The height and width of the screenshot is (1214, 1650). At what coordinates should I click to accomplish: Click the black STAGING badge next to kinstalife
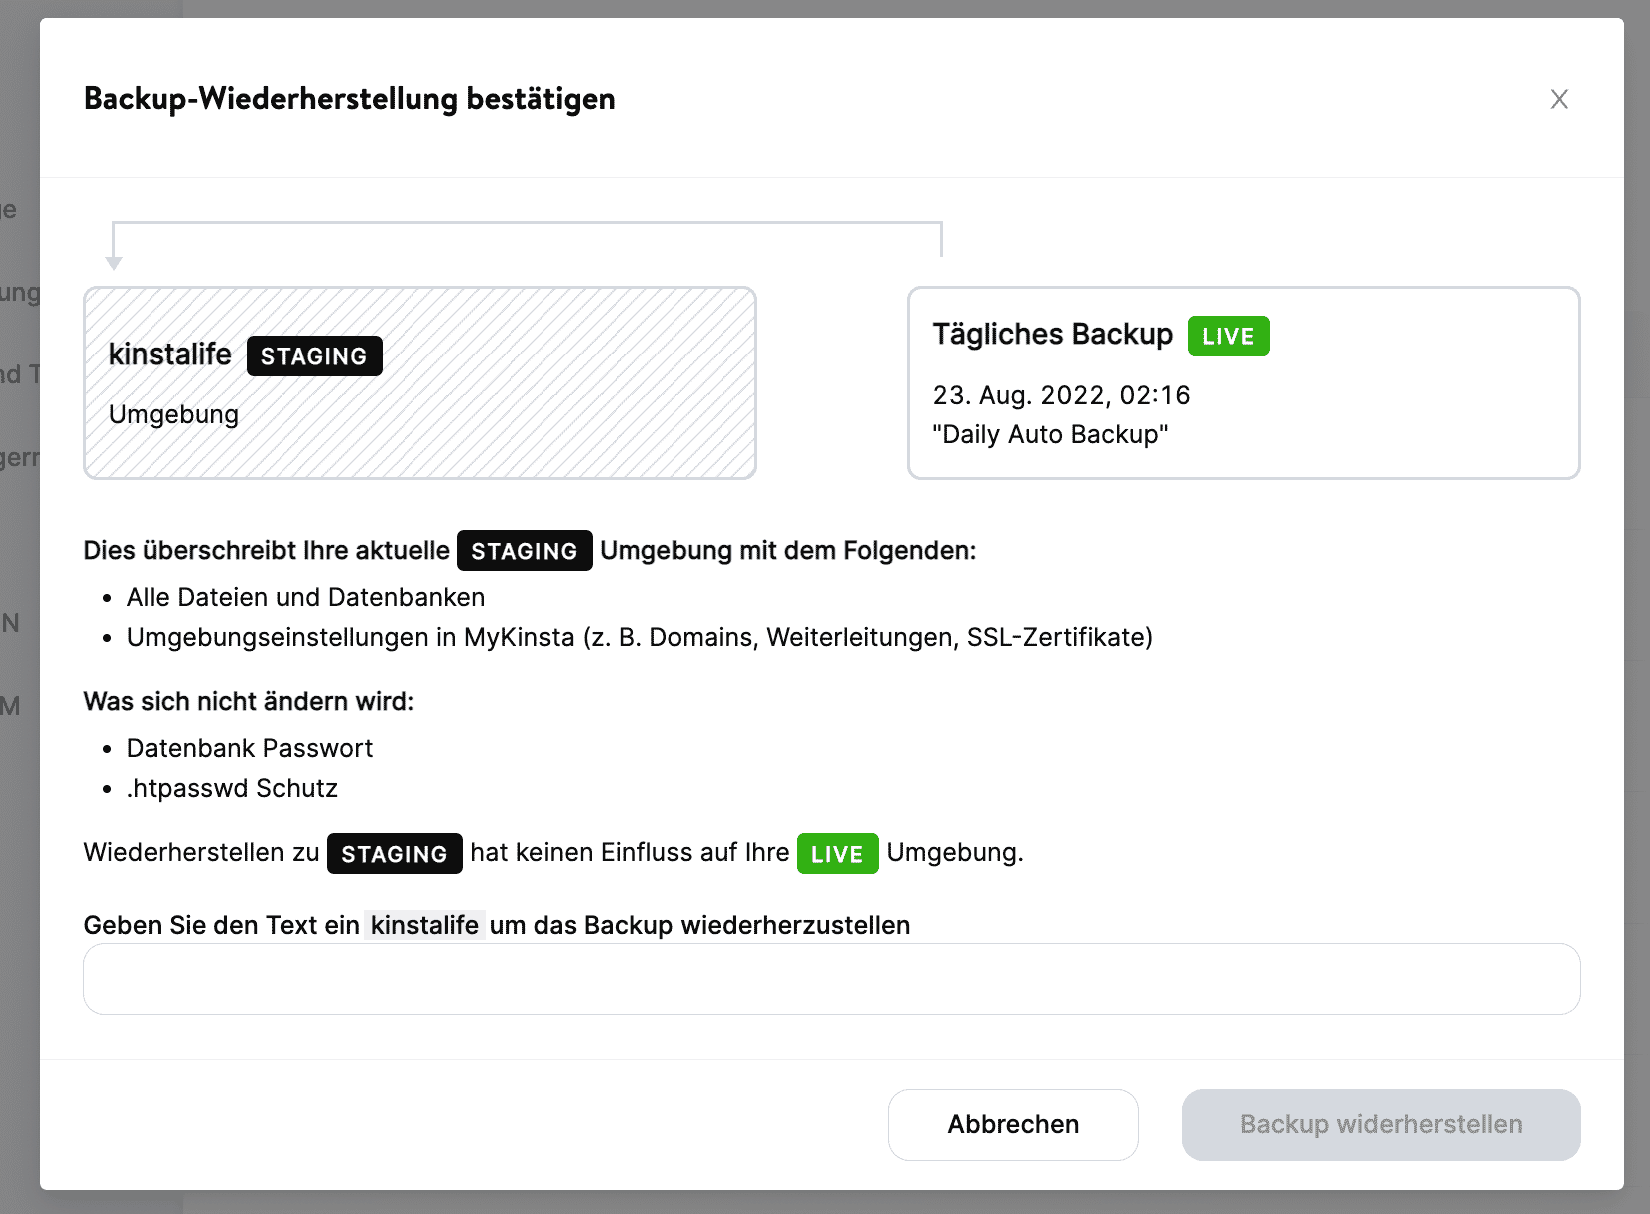click(314, 356)
